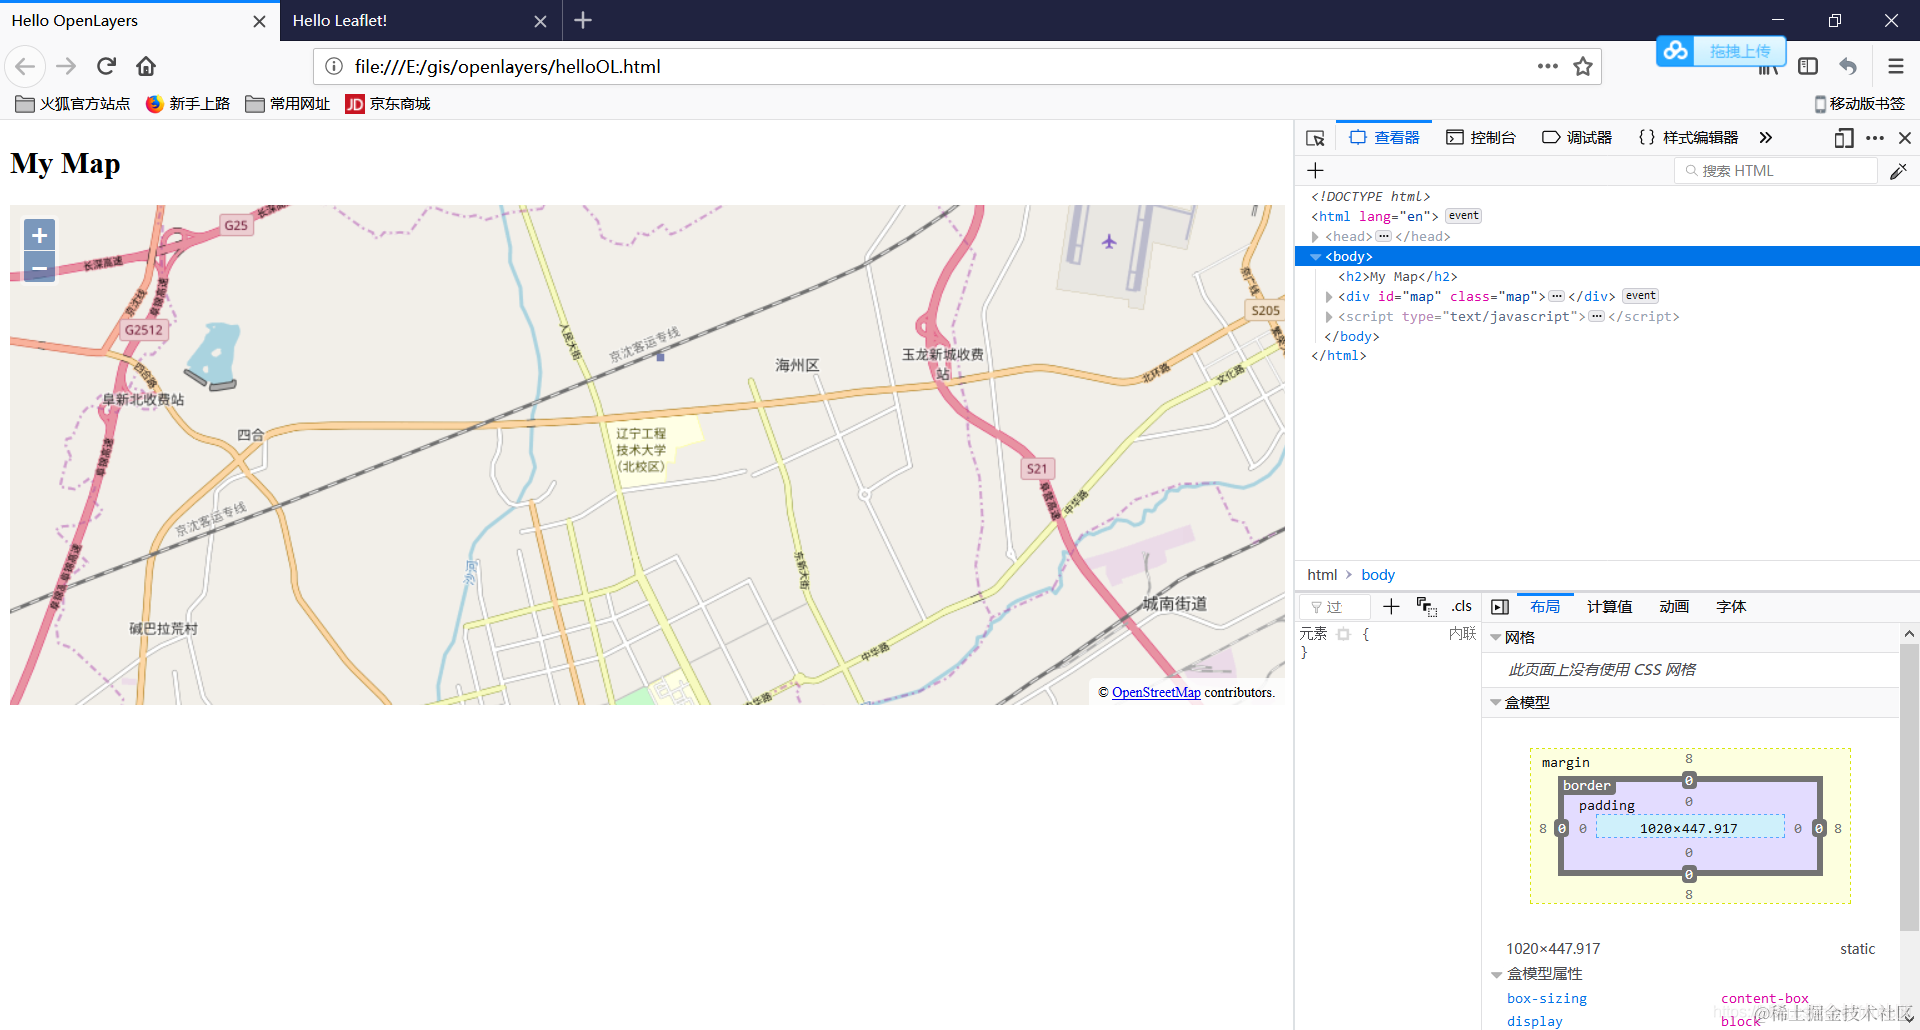Screen dimensions: 1920x1030
Task: Switch to the Computed (计算值) tab
Action: [1609, 607]
